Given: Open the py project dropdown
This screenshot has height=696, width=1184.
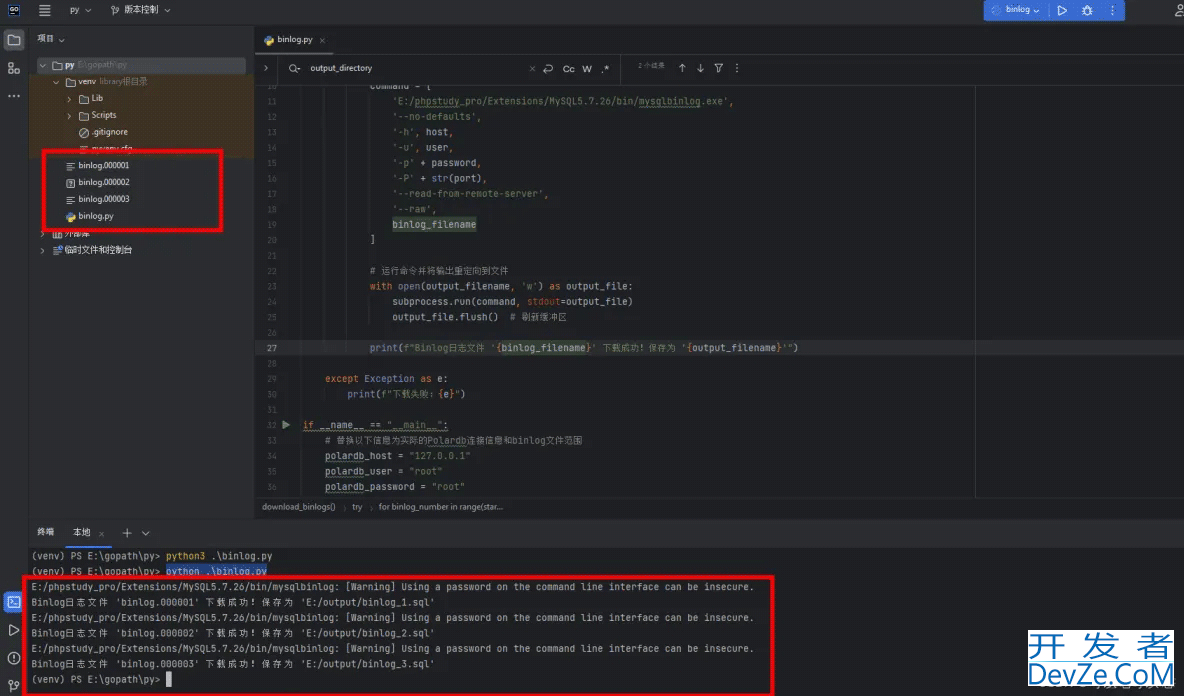Looking at the screenshot, I should coord(80,11).
